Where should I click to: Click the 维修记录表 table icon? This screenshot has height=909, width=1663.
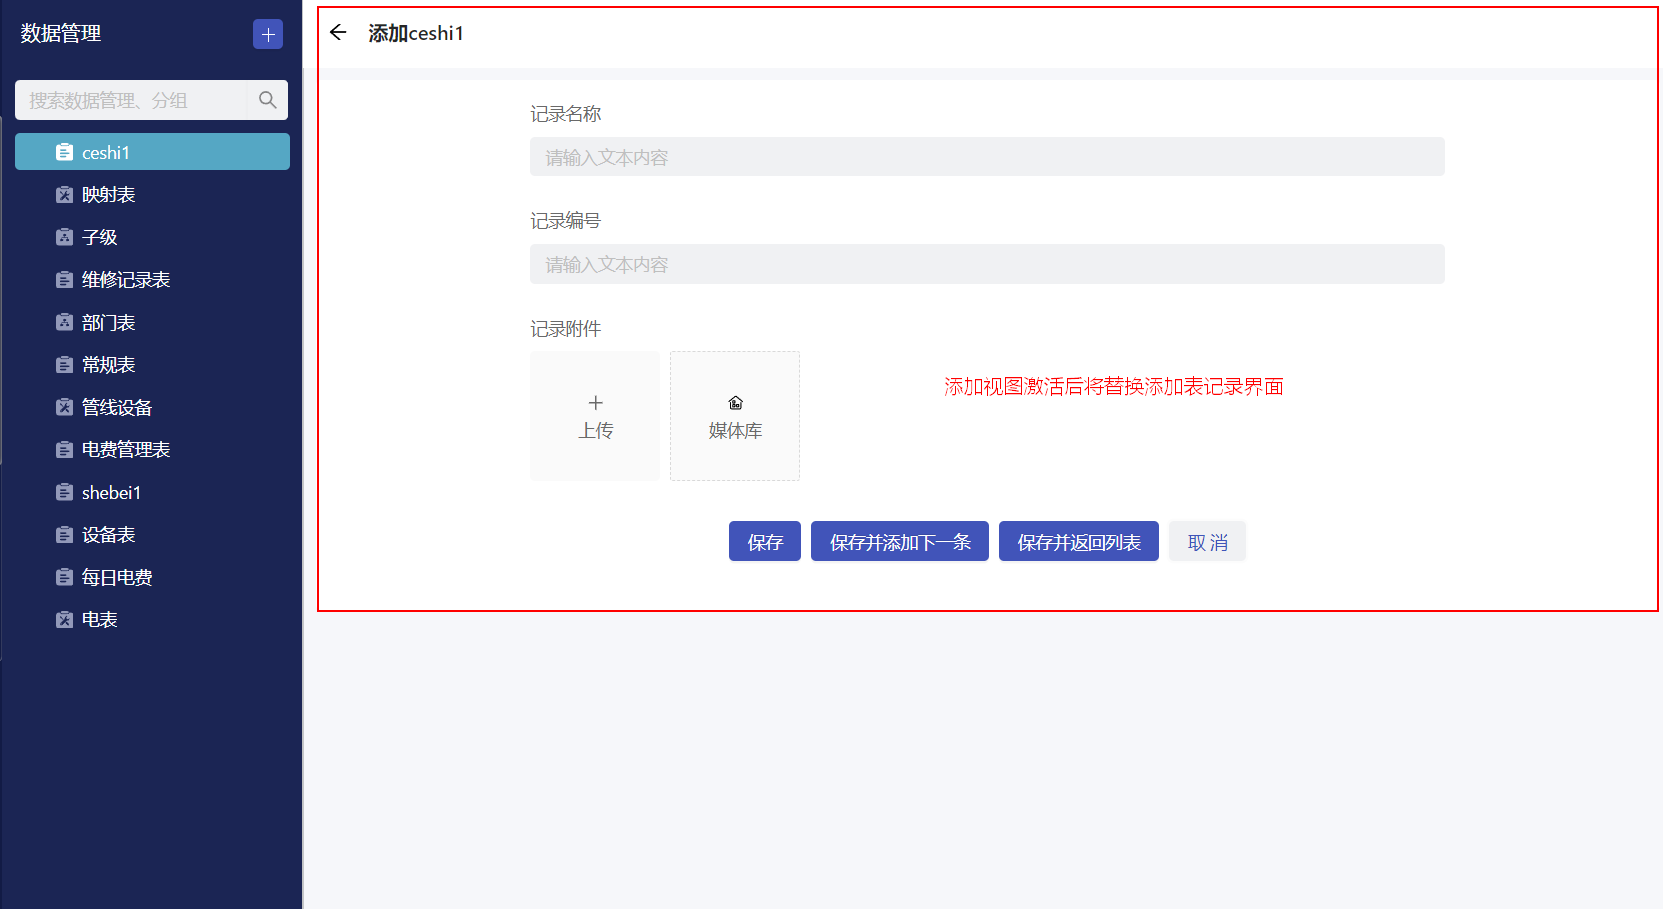tap(64, 280)
